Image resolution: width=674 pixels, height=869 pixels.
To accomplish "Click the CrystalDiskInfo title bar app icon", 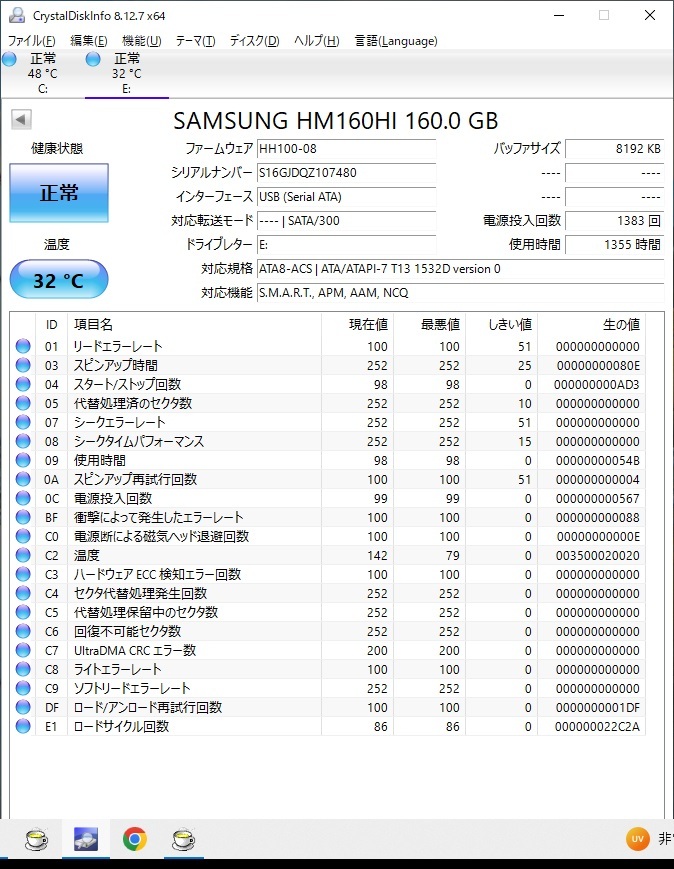I will 15,15.
